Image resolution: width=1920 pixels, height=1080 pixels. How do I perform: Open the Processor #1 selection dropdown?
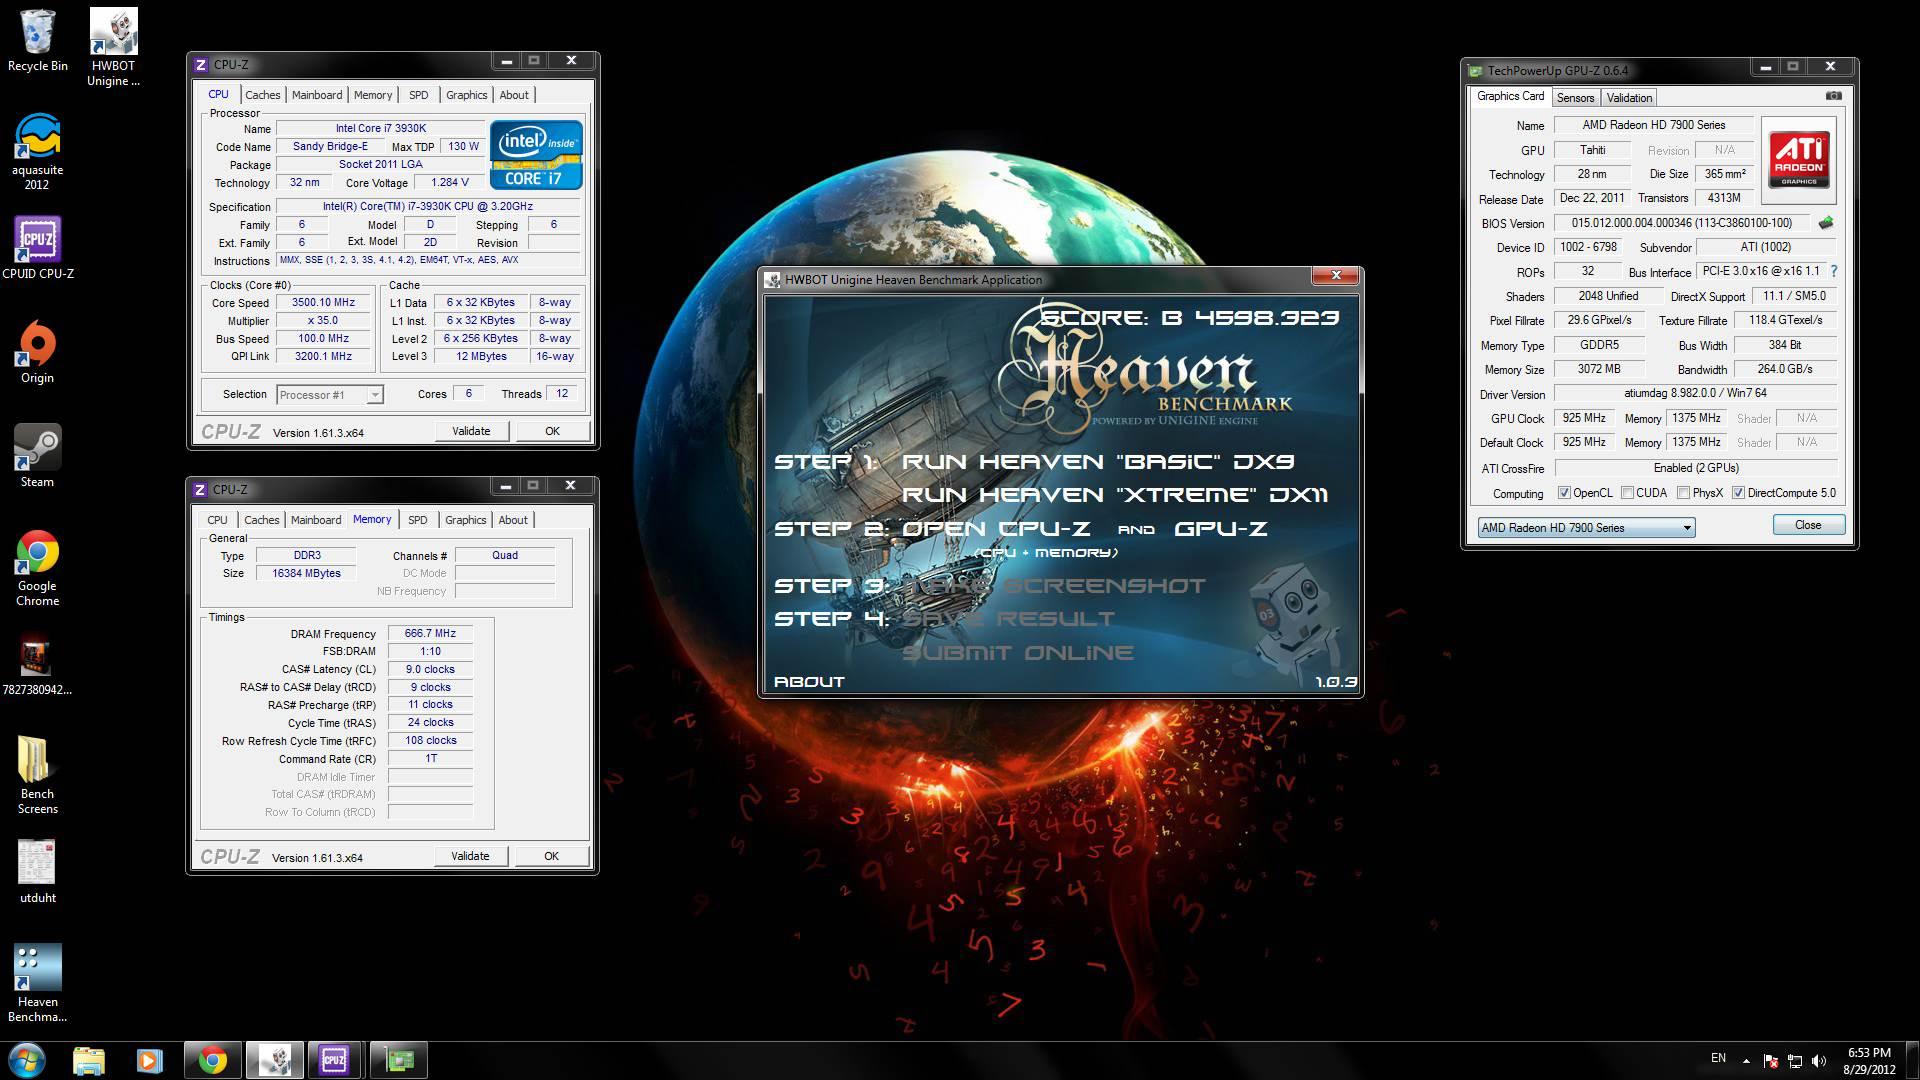pyautogui.click(x=329, y=395)
